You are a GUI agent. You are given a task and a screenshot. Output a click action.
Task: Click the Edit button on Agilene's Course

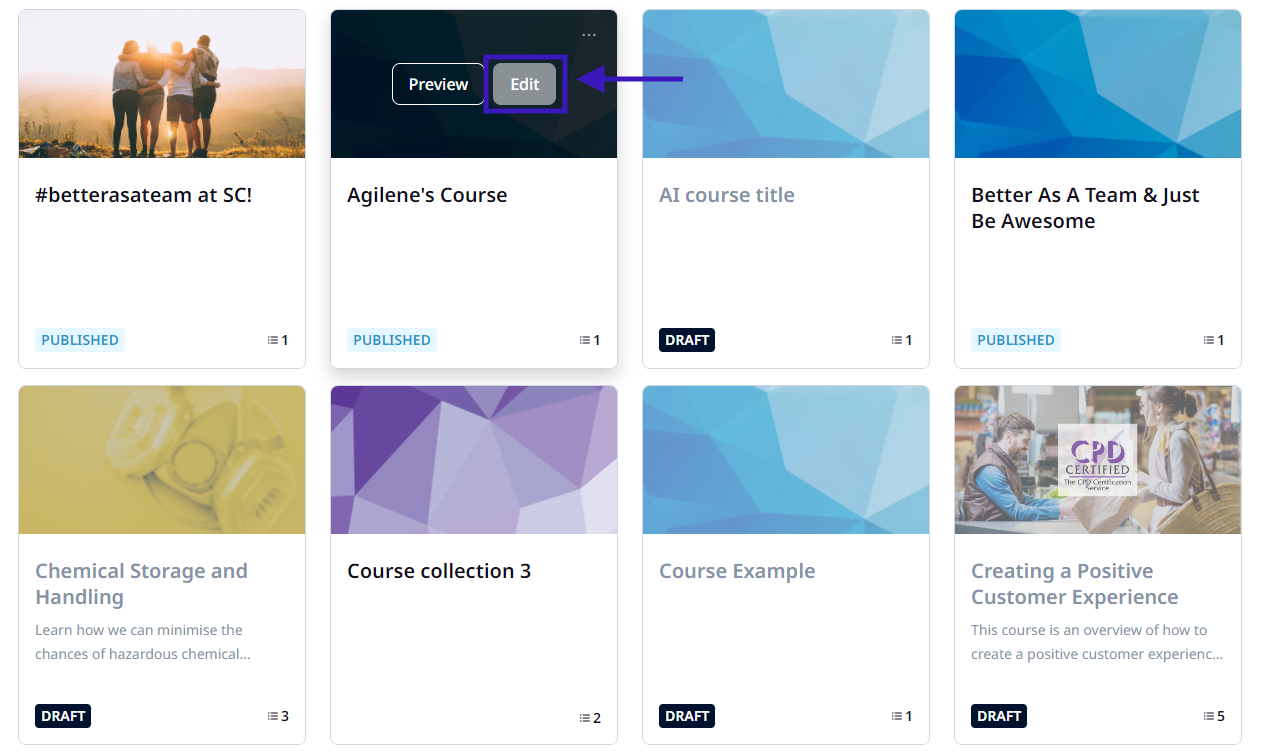click(524, 84)
